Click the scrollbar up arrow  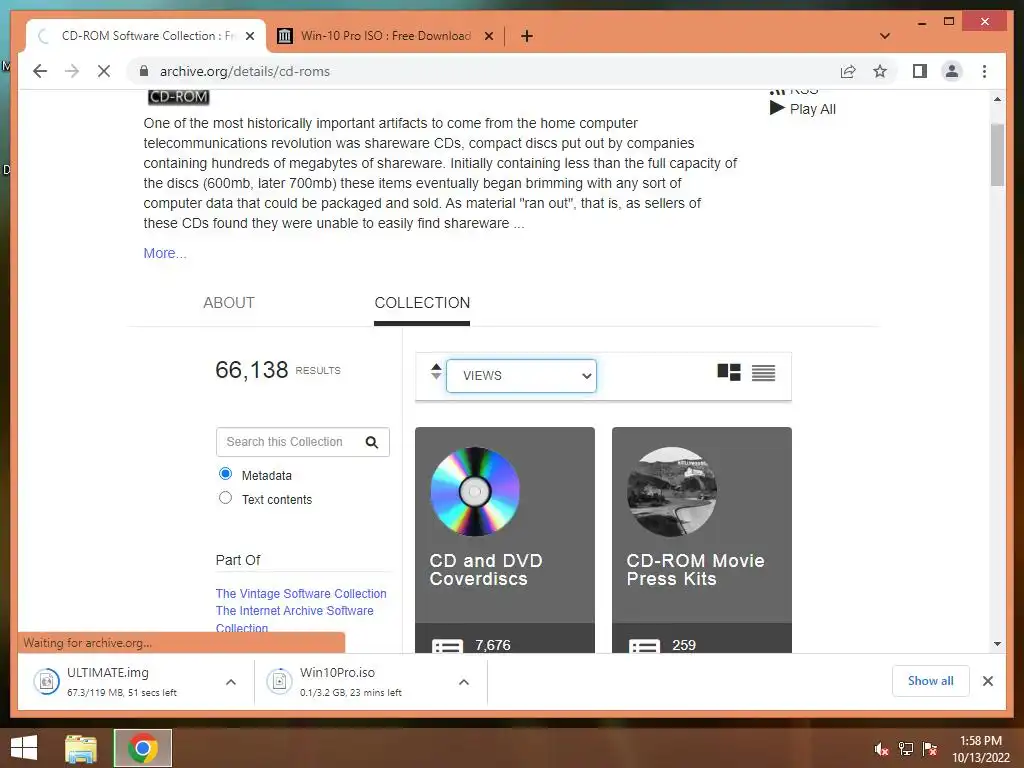tap(997, 99)
